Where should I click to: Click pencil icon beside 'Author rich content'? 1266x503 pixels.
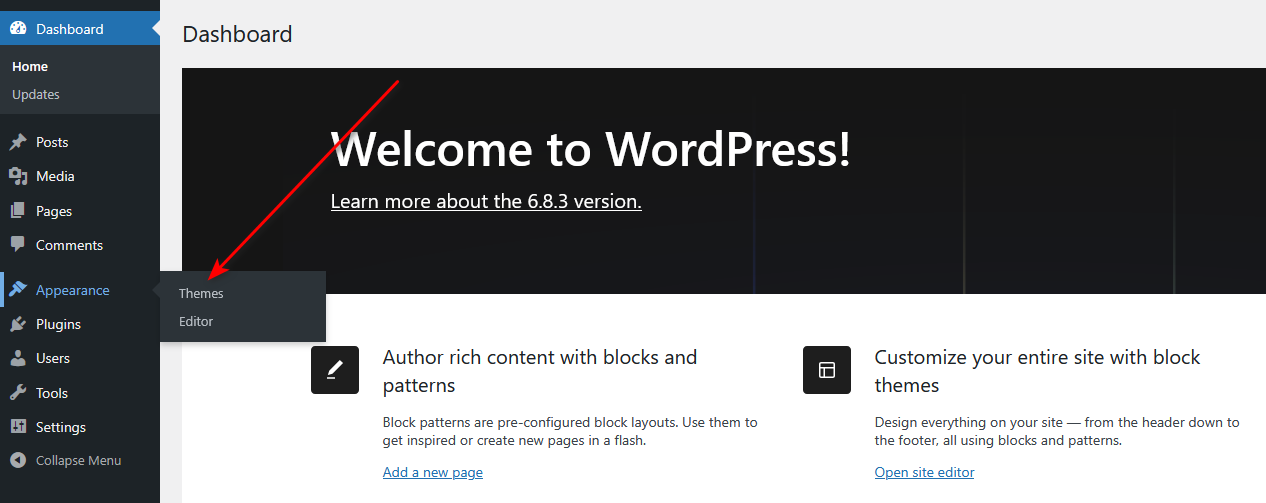point(335,370)
